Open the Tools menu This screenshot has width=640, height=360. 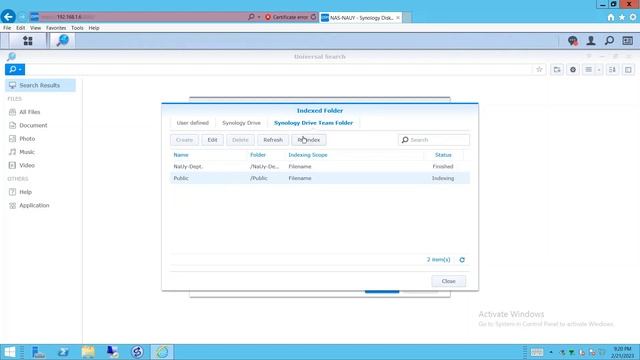pos(77,28)
